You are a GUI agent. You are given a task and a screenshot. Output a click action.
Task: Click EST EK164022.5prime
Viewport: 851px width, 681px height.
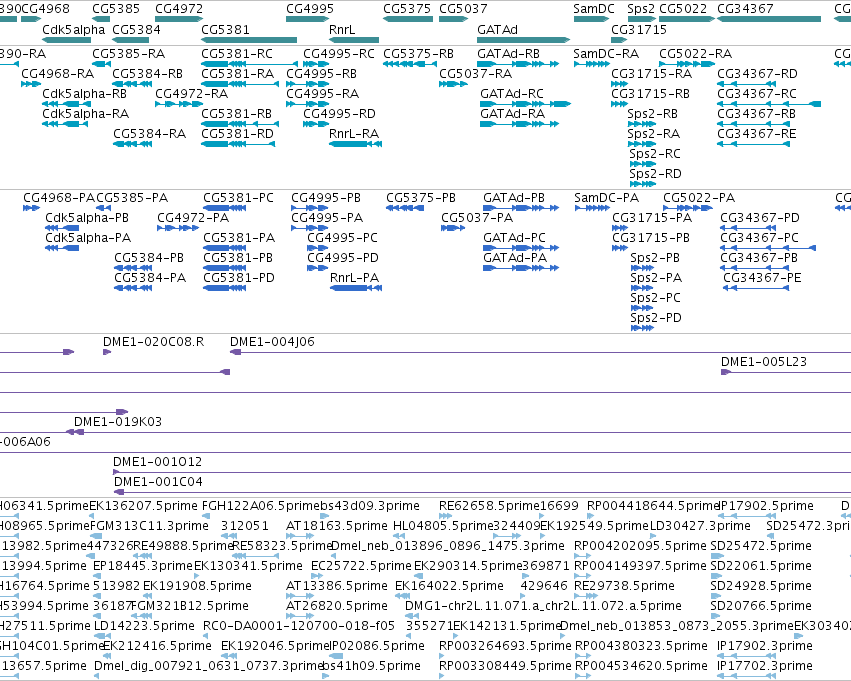point(449,585)
